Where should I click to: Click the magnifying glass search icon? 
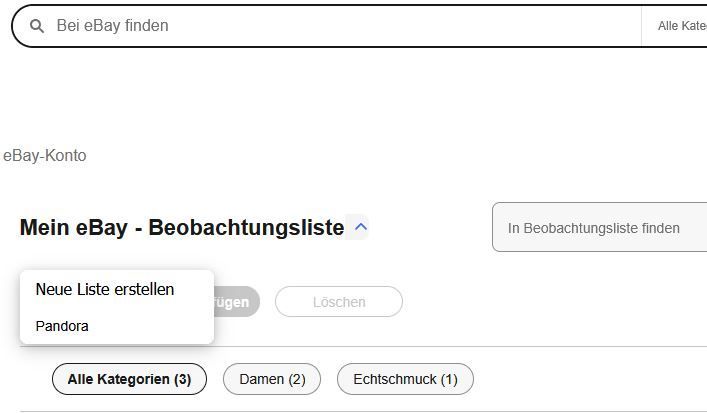[37, 26]
